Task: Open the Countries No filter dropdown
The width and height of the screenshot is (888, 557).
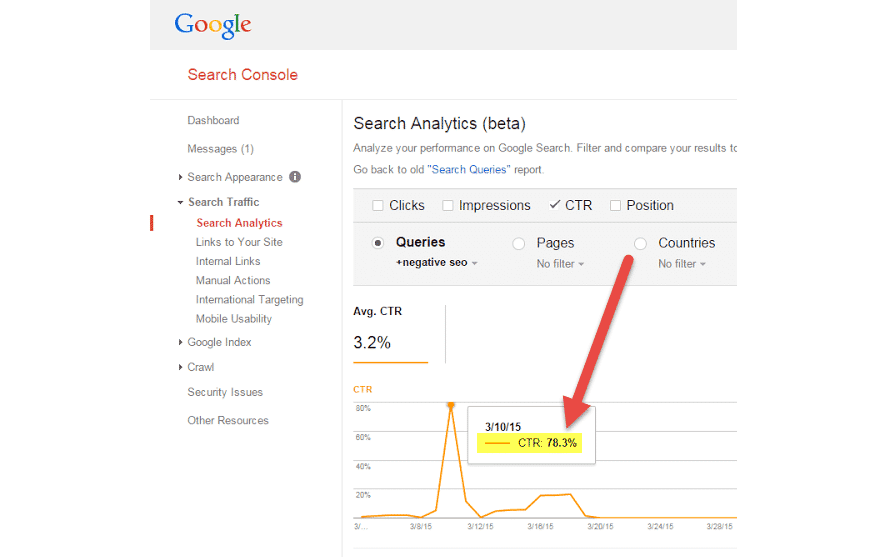Action: [x=682, y=264]
